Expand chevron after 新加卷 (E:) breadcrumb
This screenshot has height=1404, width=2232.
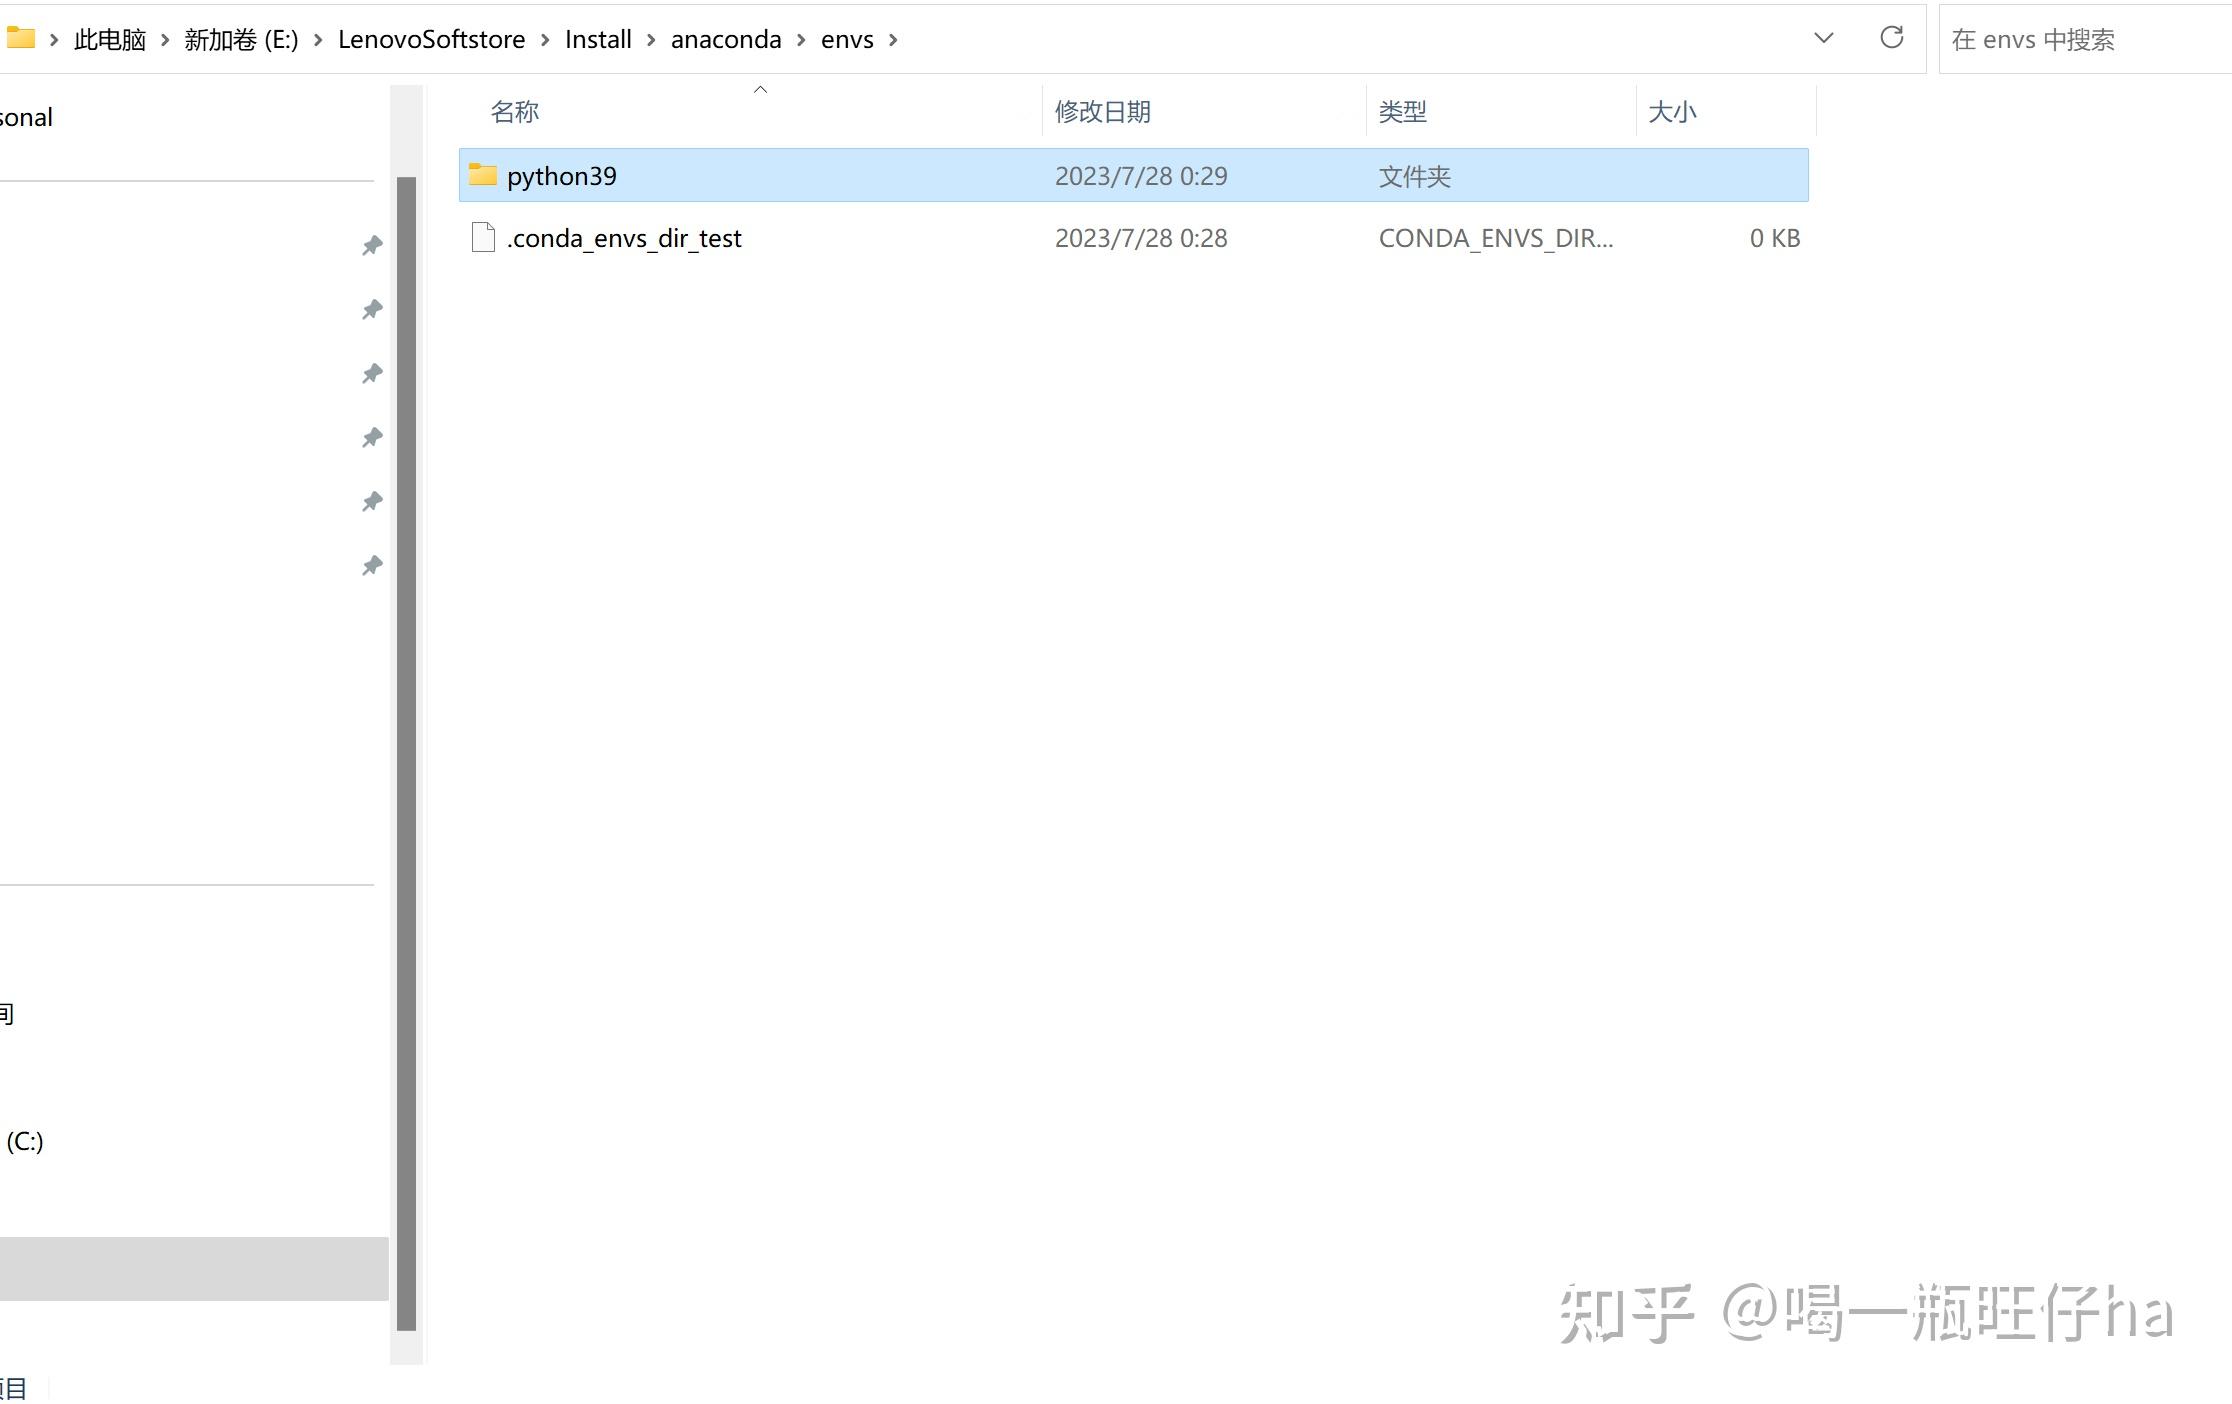pyautogui.click(x=318, y=39)
